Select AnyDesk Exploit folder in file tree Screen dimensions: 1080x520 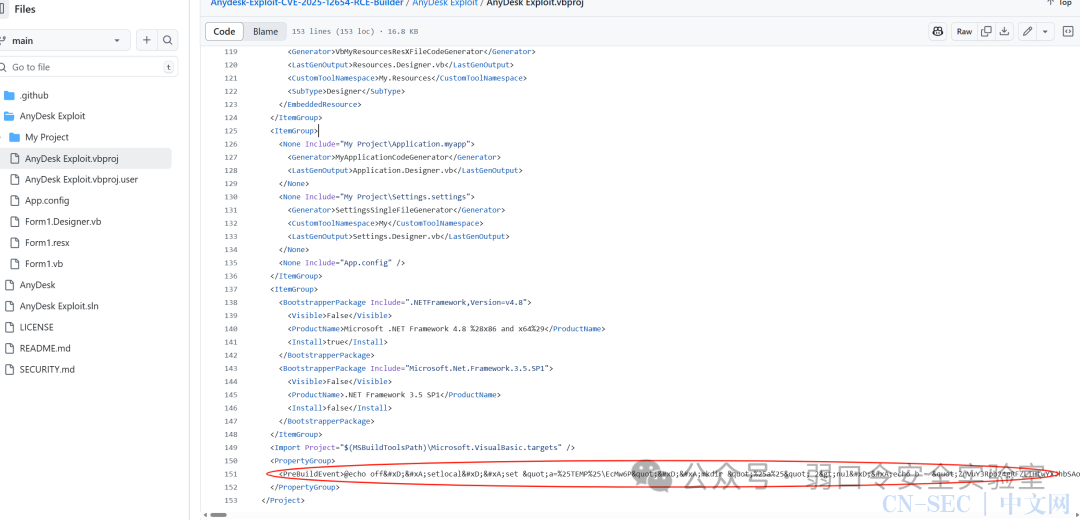tap(52, 116)
